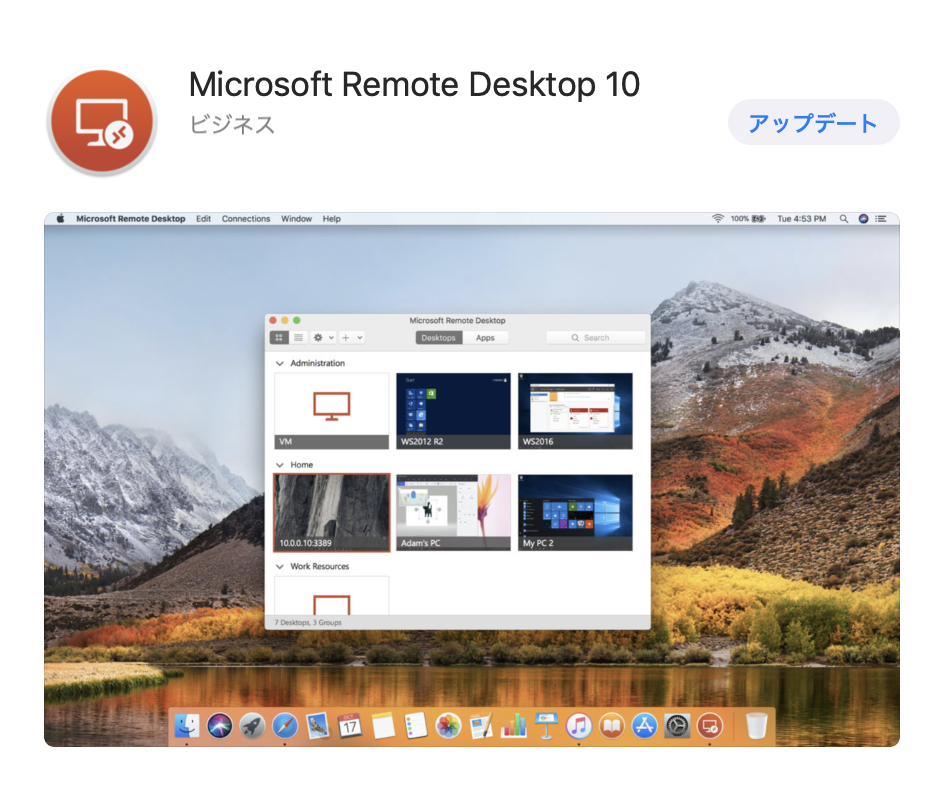Open Photos from the Dock
Image resolution: width=948 pixels, height=806 pixels.
[x=448, y=726]
